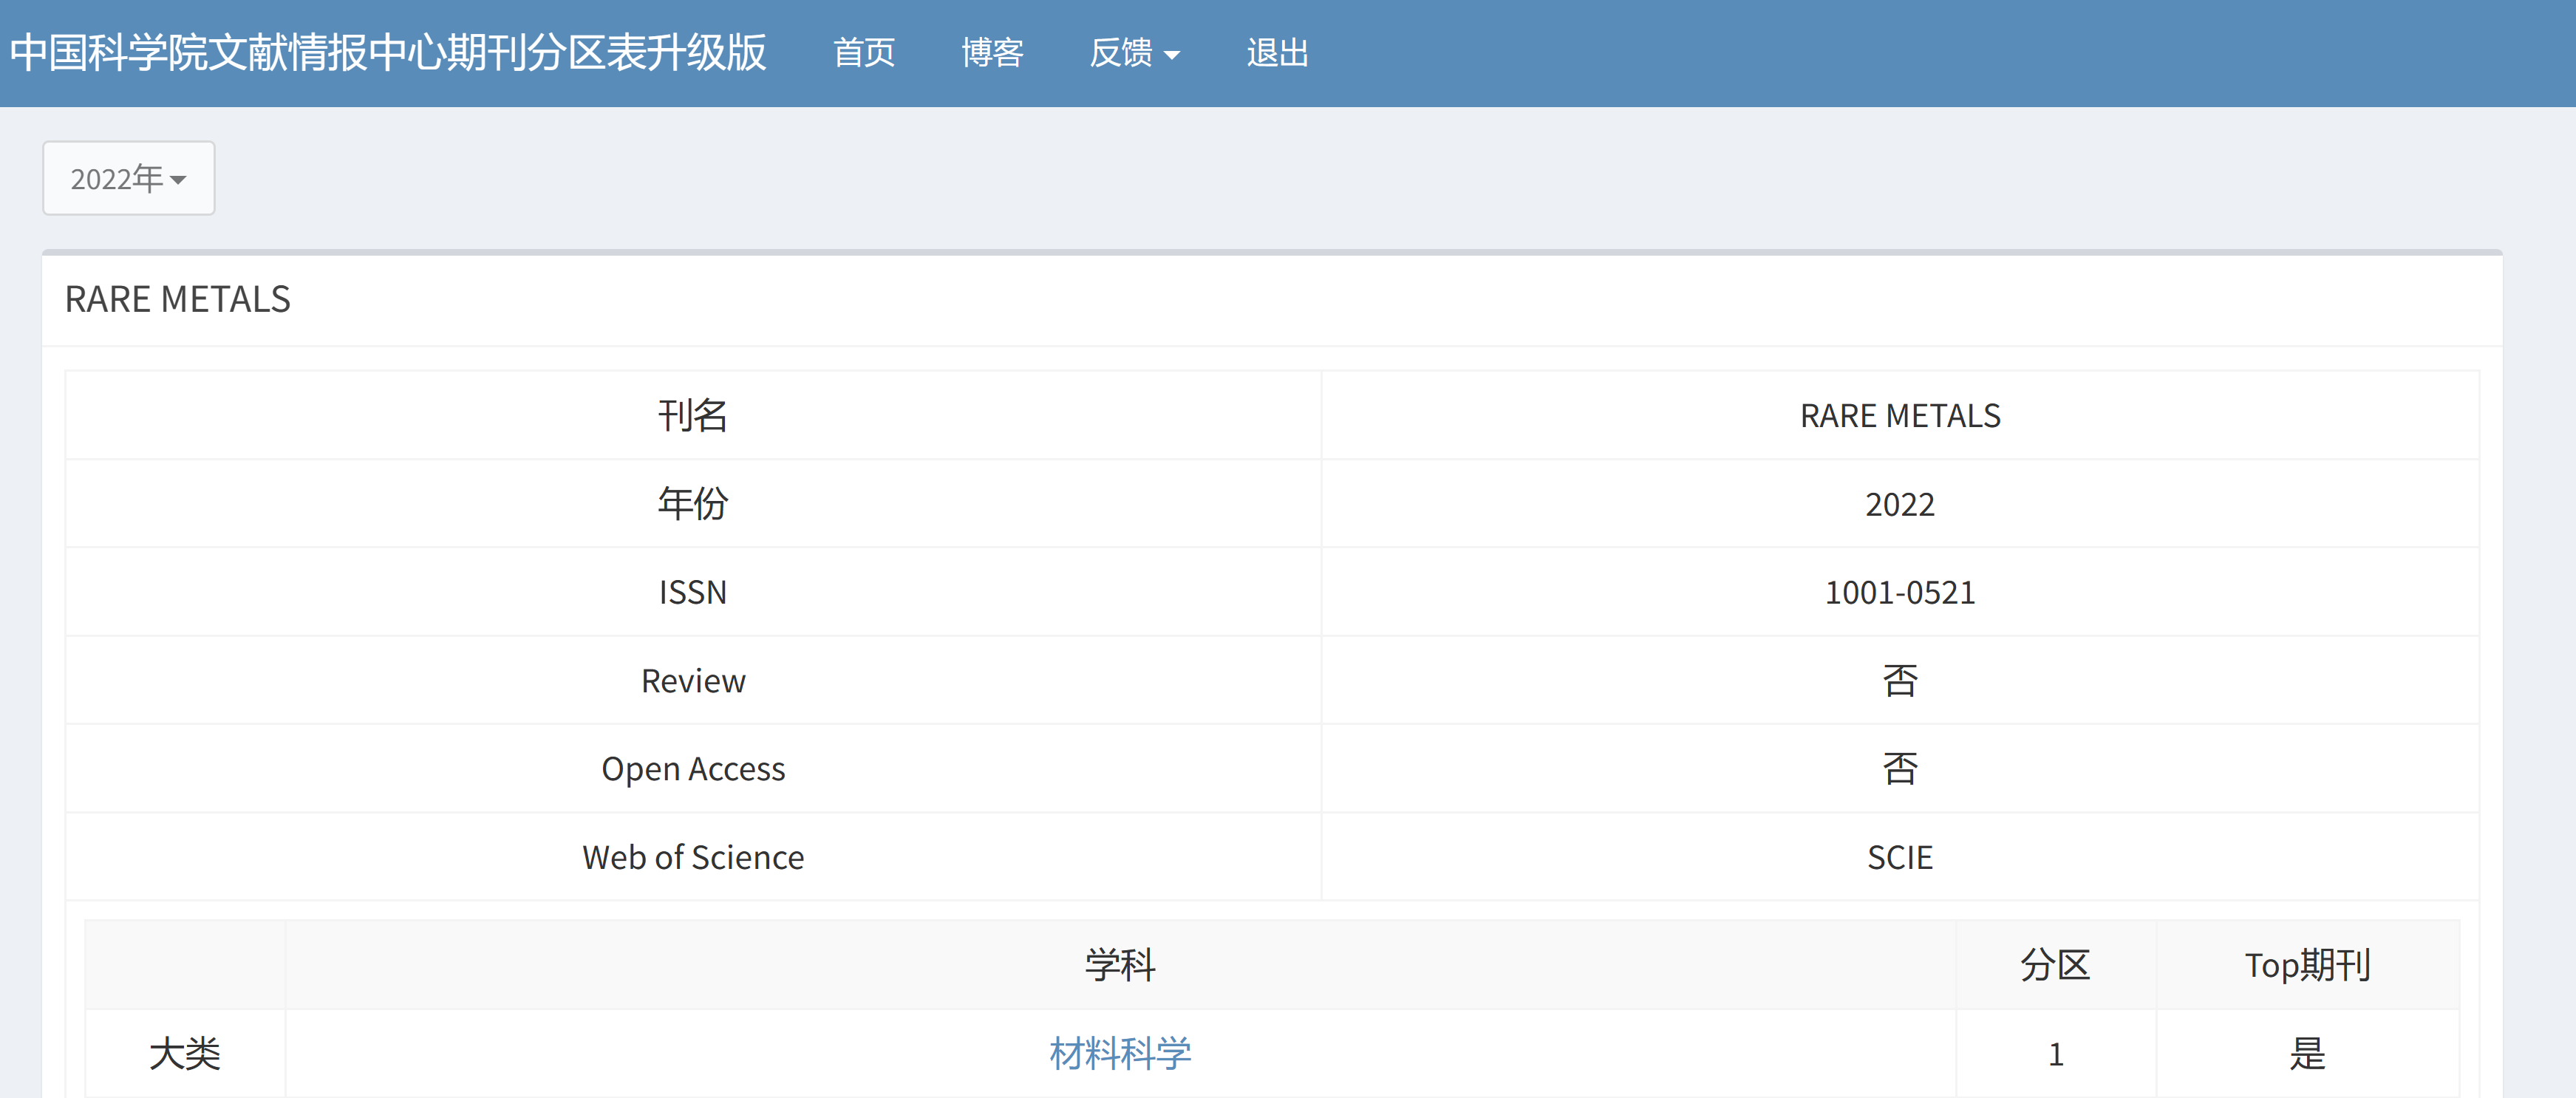
Task: Open the 材料科学 subject link
Action: pyautogui.click(x=1120, y=1053)
